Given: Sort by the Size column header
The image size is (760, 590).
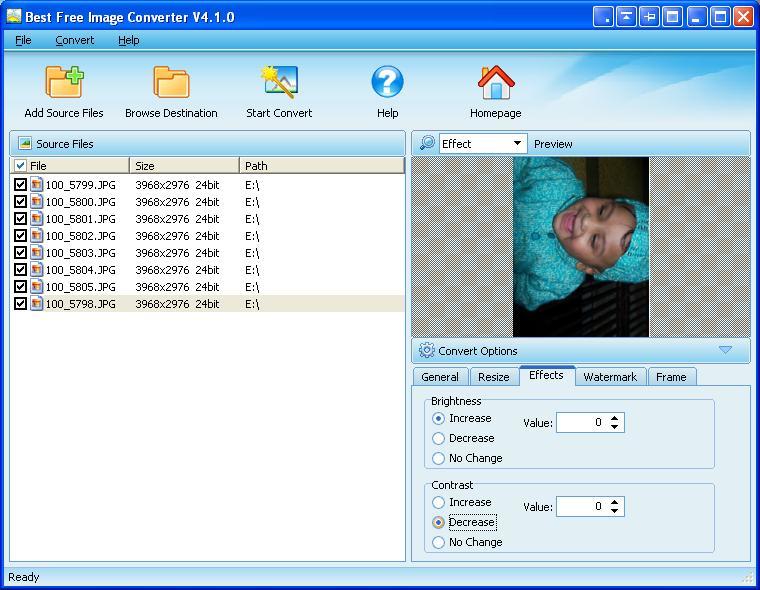Looking at the screenshot, I should click(x=184, y=165).
